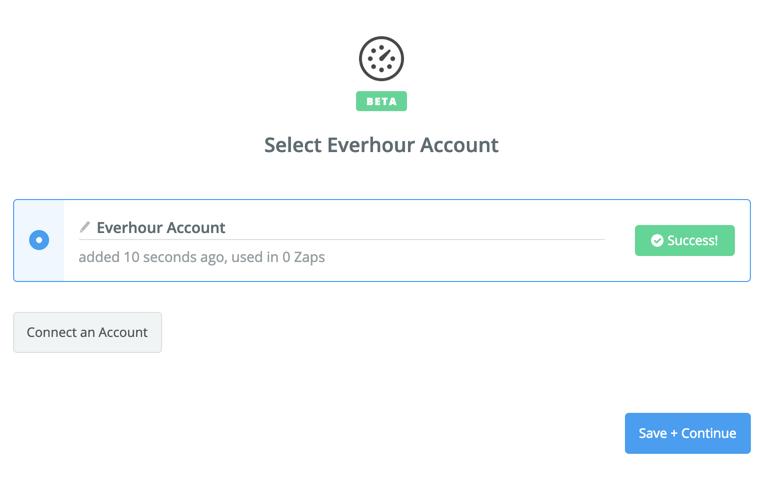Click the "Select Everhour Account" heading
Screen dimensions: 767x490
click(x=381, y=145)
